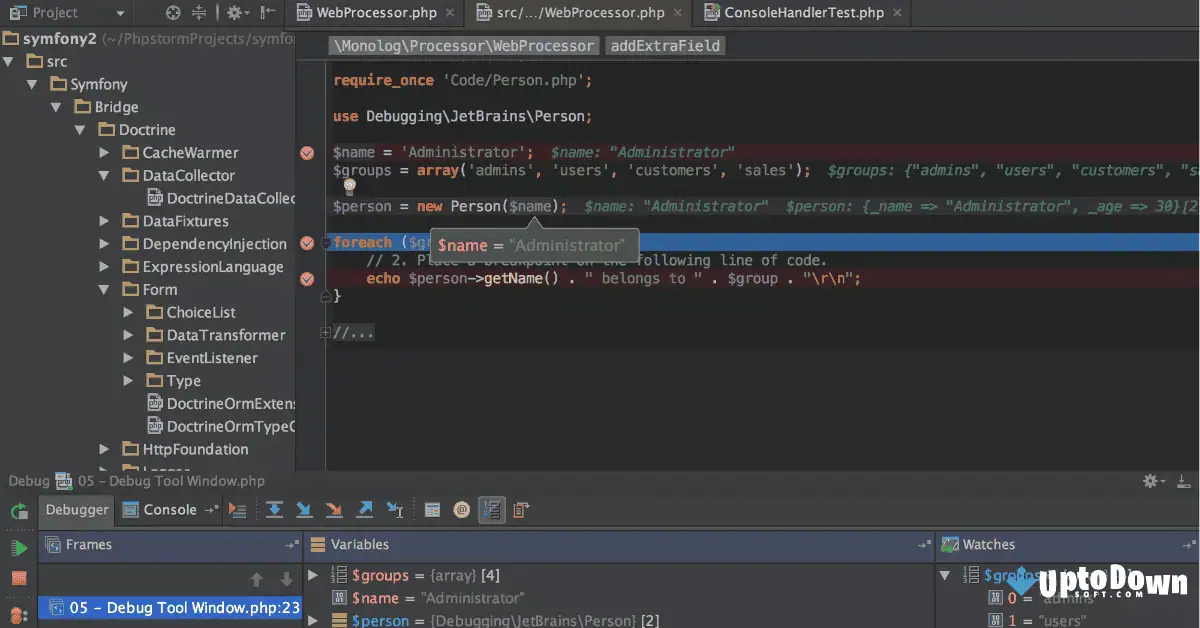1200x628 pixels.
Task: Open the Console tab in debug window
Action: 168,510
